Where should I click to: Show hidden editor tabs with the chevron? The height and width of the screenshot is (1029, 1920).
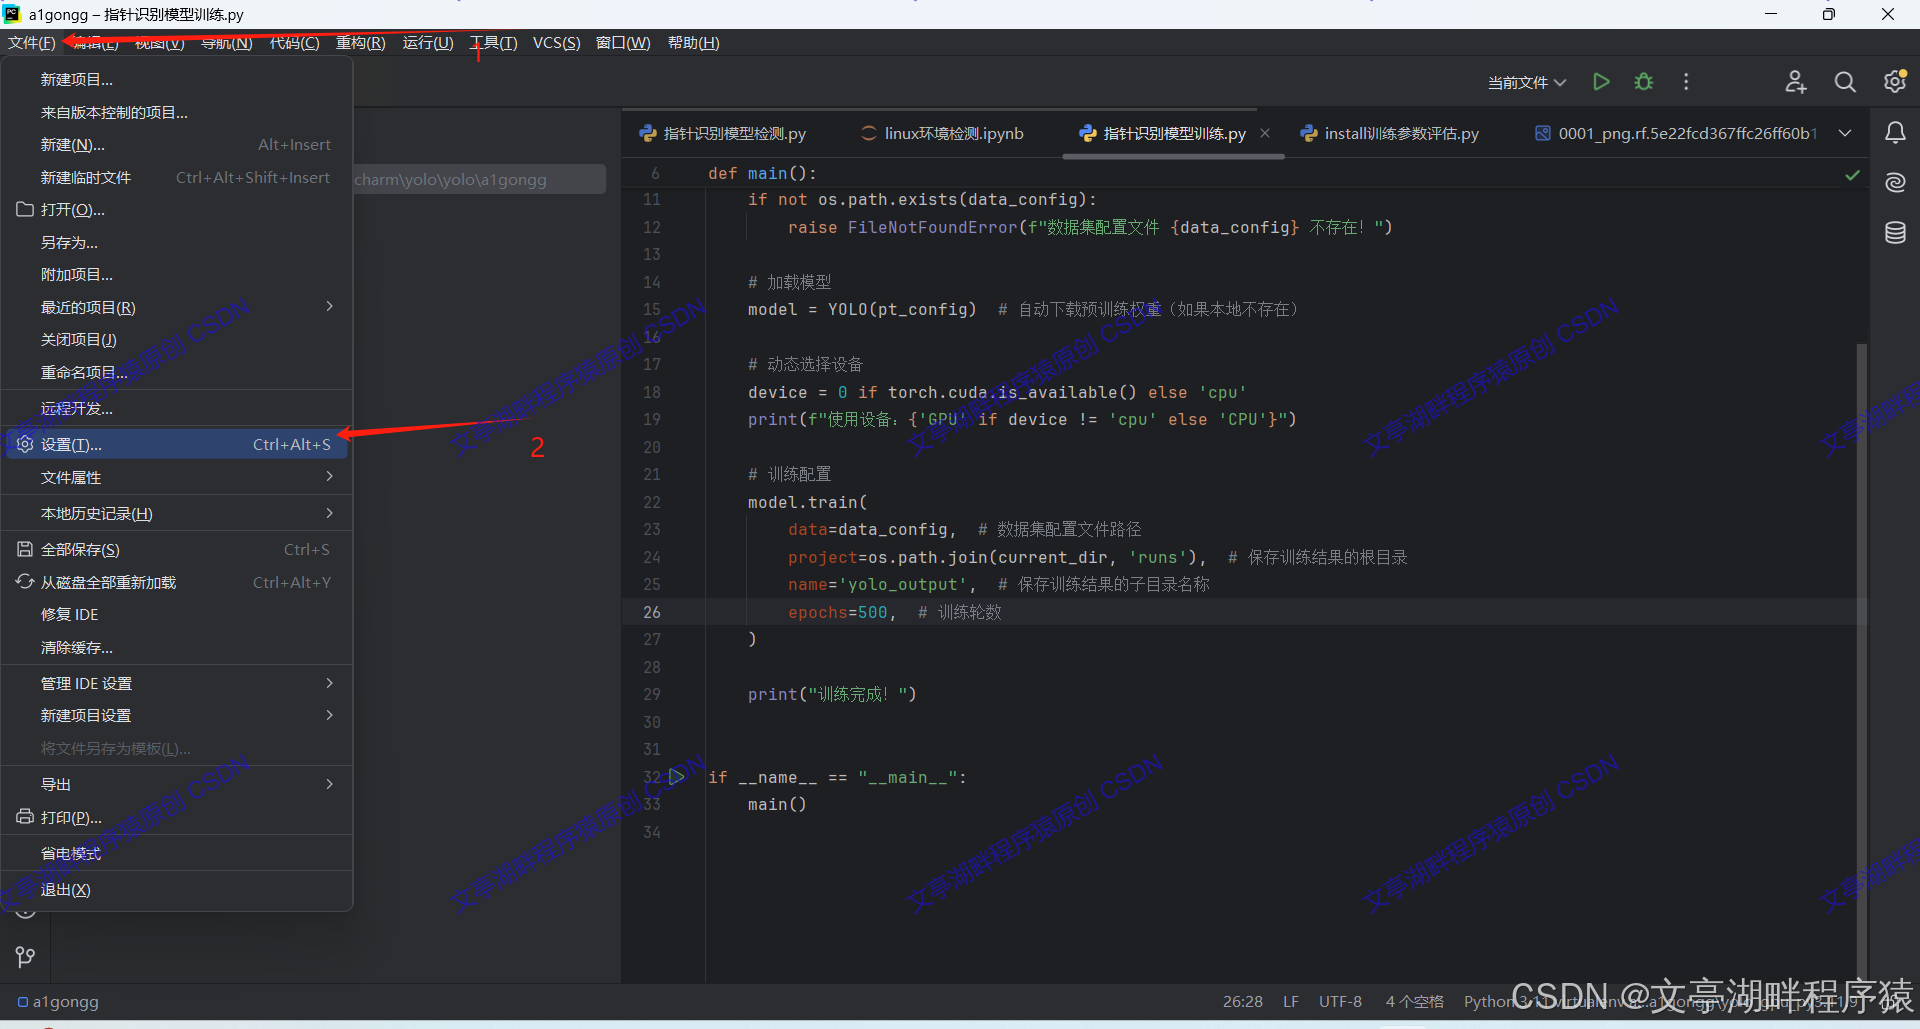point(1845,133)
